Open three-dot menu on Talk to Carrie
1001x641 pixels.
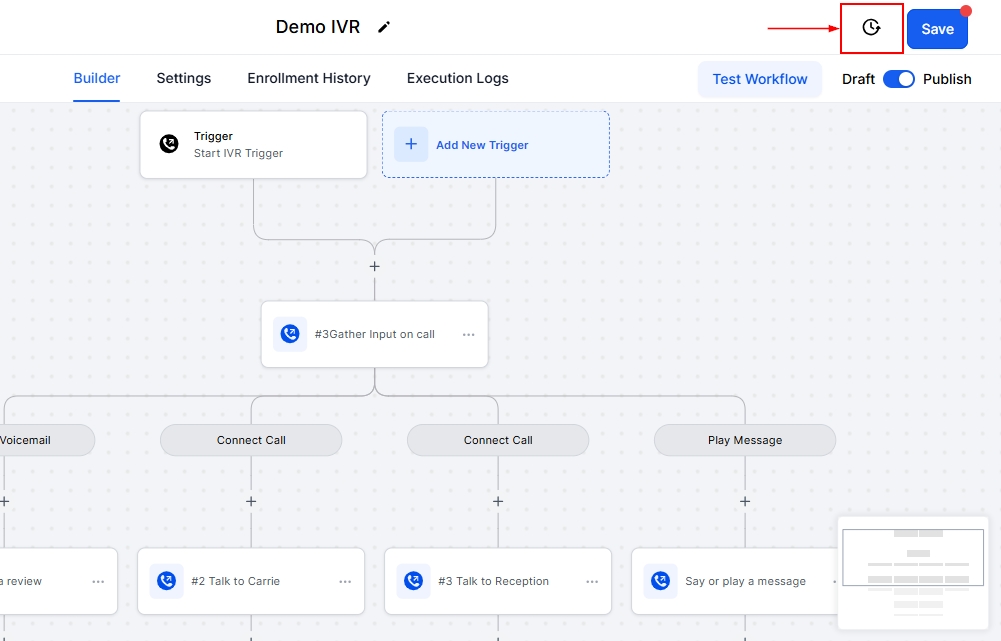pos(345,582)
